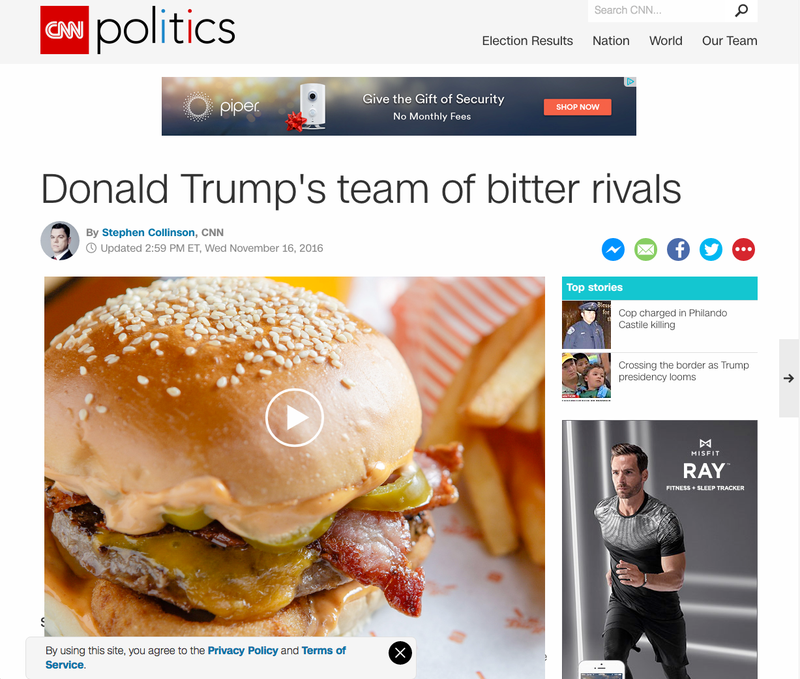The image size is (800, 679).
Task: Click the AdChoices icon on banner
Action: pyautogui.click(x=631, y=82)
